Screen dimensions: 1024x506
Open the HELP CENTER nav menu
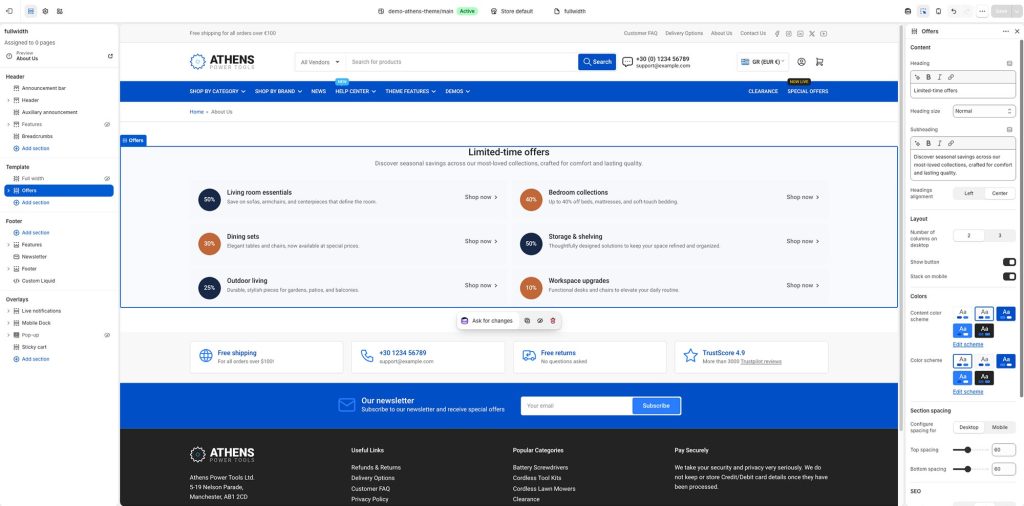click(355, 91)
